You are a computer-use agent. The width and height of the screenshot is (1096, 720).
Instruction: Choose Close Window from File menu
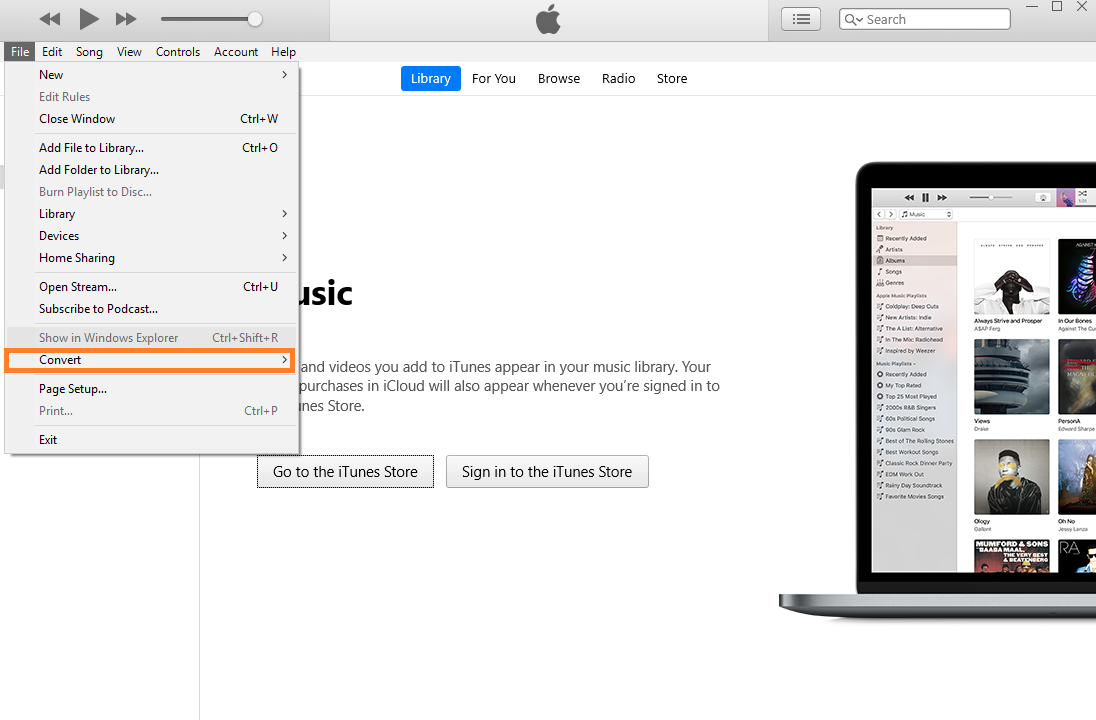coord(151,119)
